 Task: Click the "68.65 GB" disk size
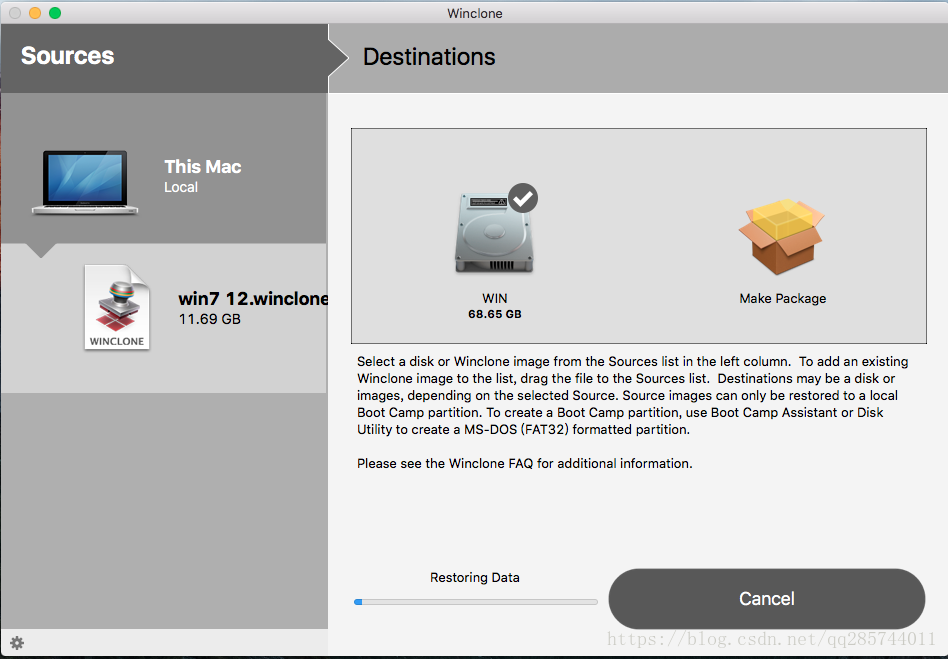pos(495,314)
